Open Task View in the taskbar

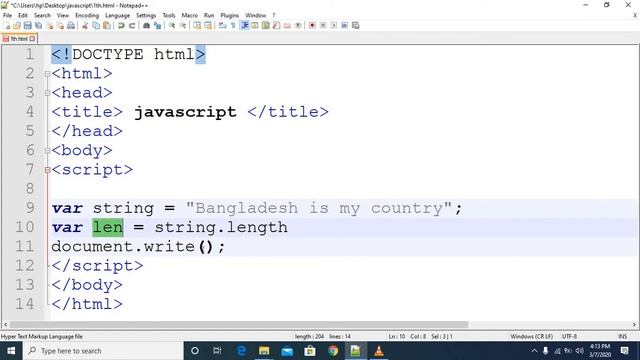[218, 351]
